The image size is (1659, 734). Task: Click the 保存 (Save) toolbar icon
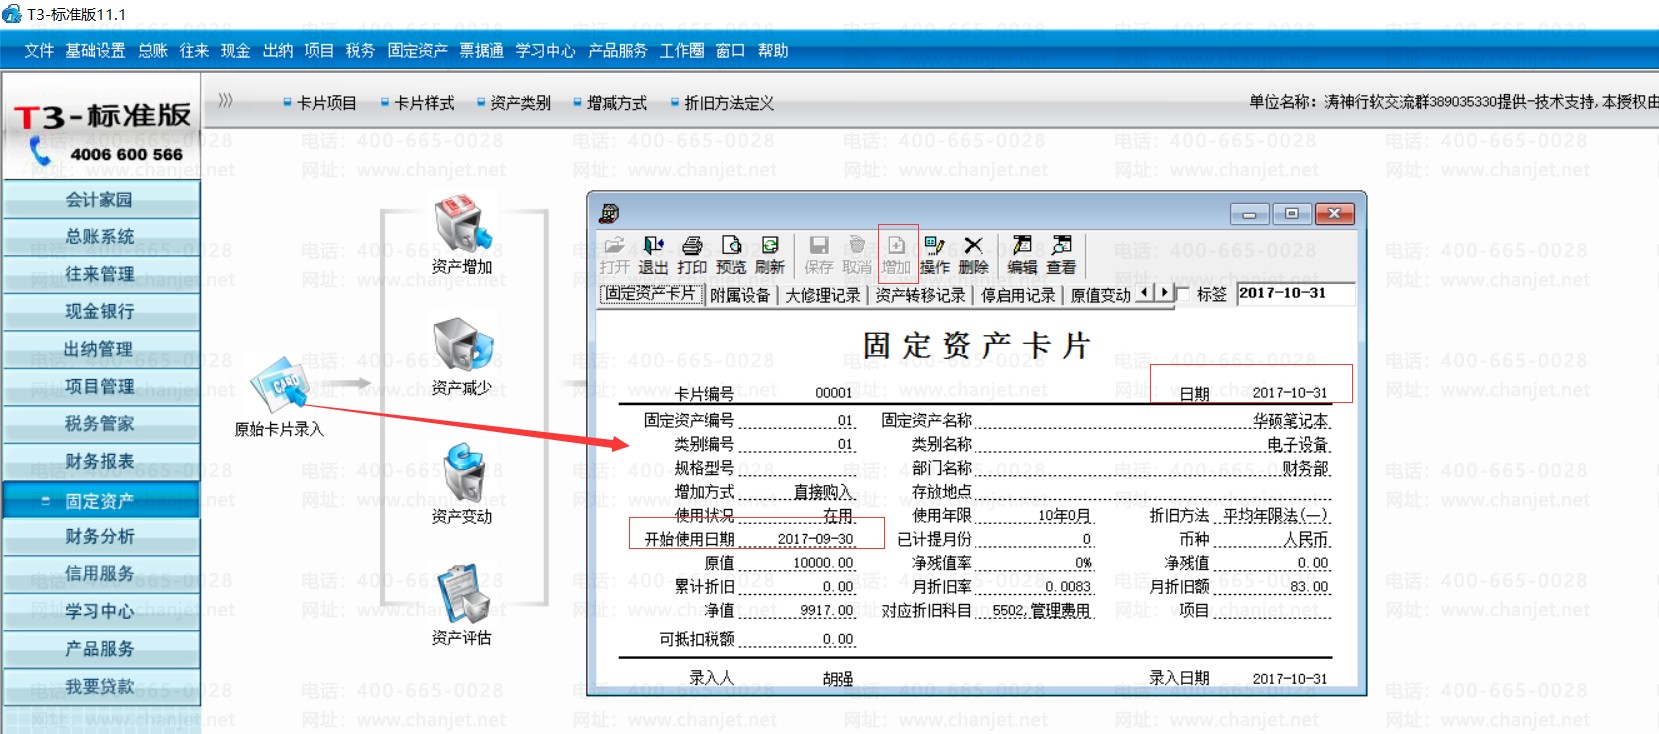(819, 256)
